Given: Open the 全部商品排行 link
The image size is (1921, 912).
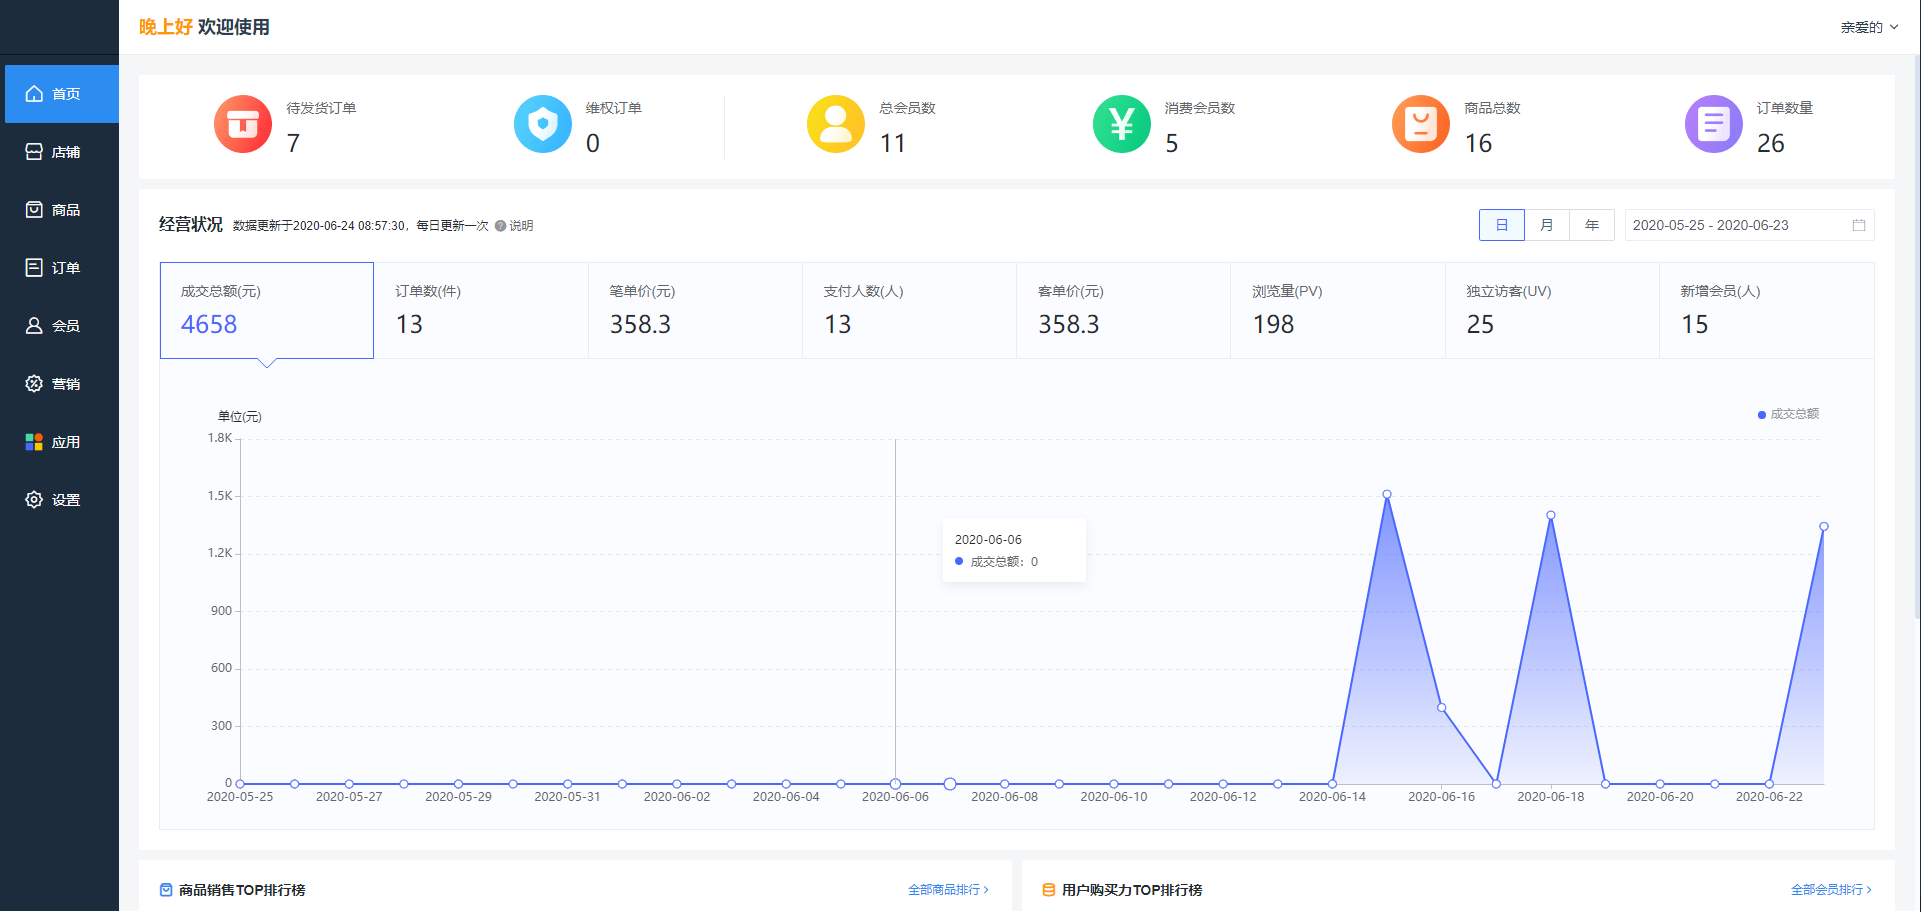Looking at the screenshot, I should (948, 890).
